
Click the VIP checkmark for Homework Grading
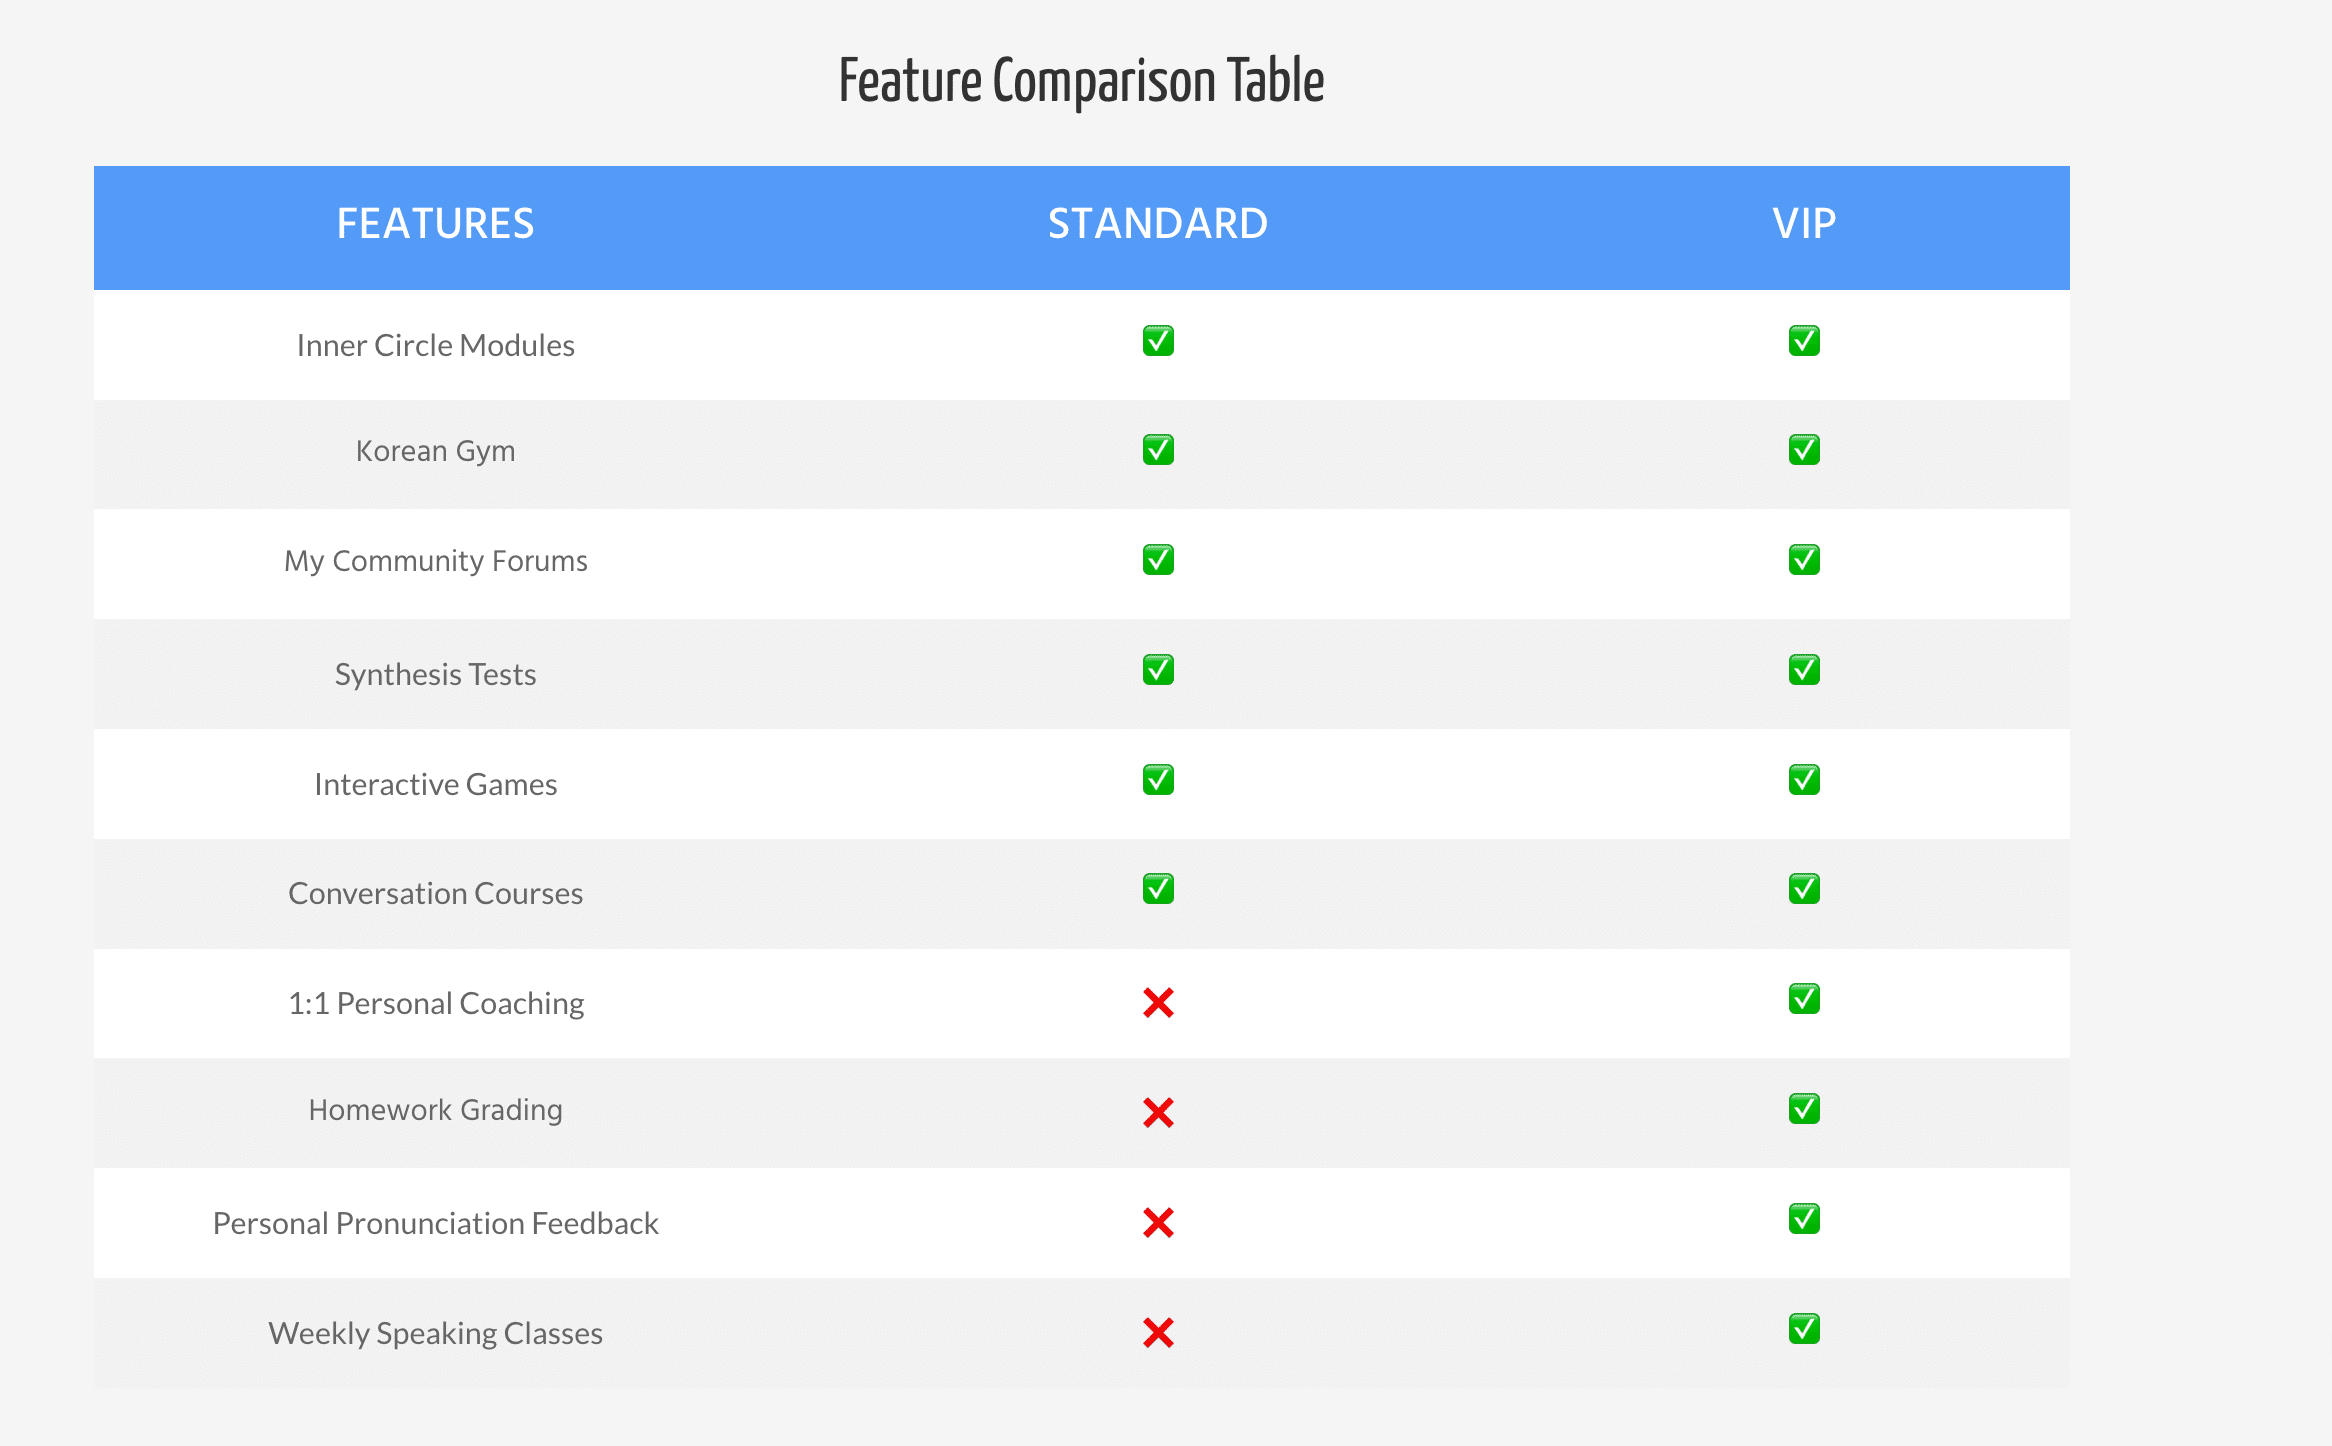[x=1804, y=1109]
